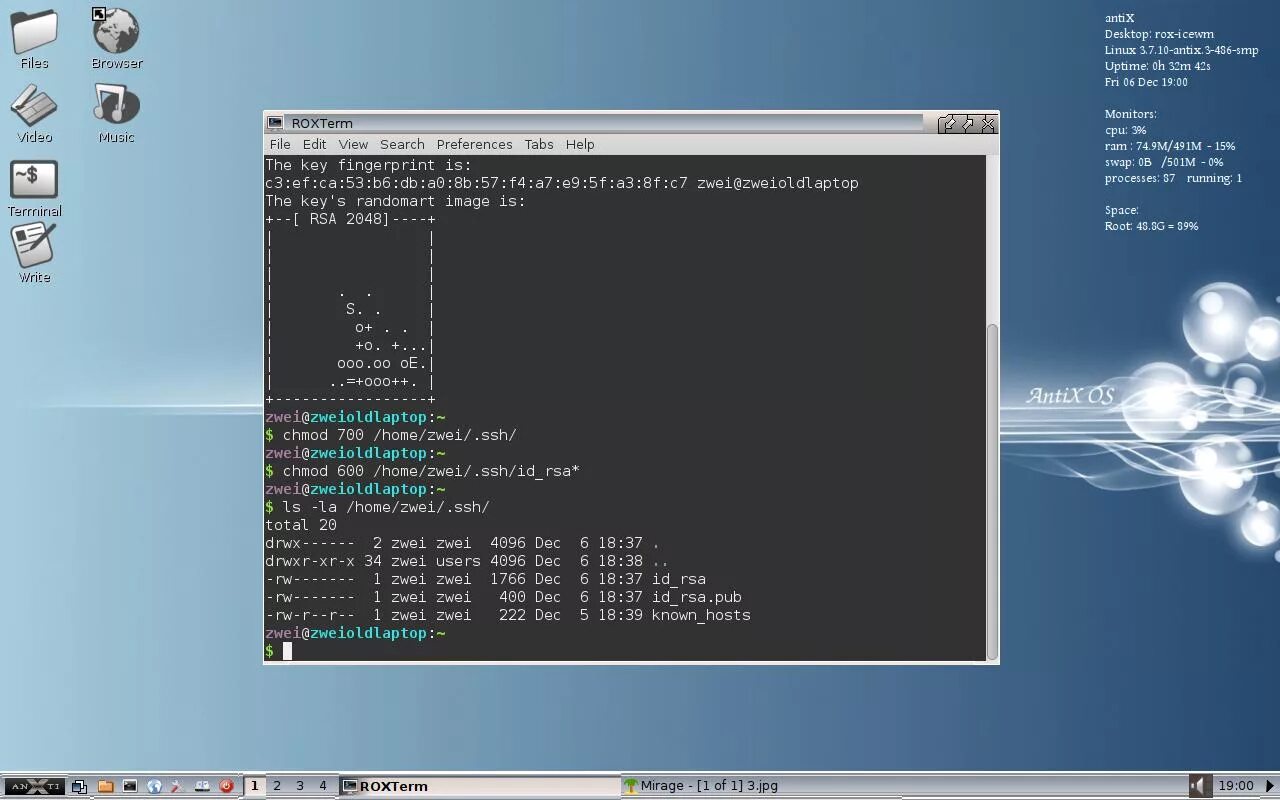The height and width of the screenshot is (800, 1280).
Task: Click the taskbar clock showing 19:00
Action: tap(1236, 786)
